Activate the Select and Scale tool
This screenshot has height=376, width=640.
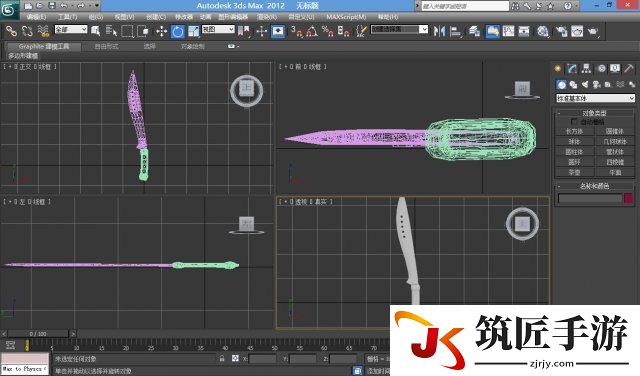[193, 31]
